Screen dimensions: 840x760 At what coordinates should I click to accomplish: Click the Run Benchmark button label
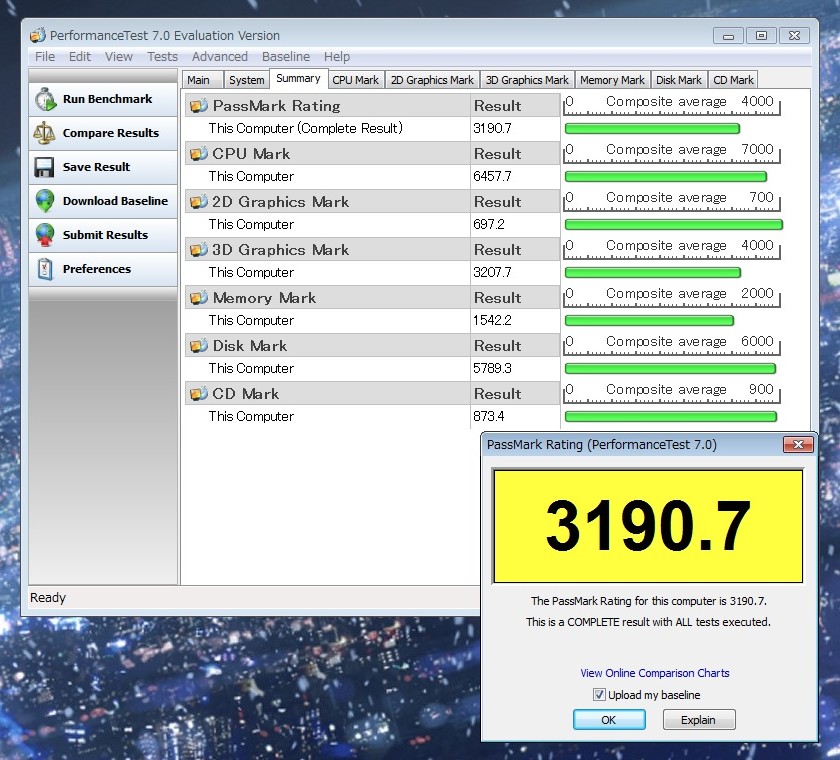(107, 99)
